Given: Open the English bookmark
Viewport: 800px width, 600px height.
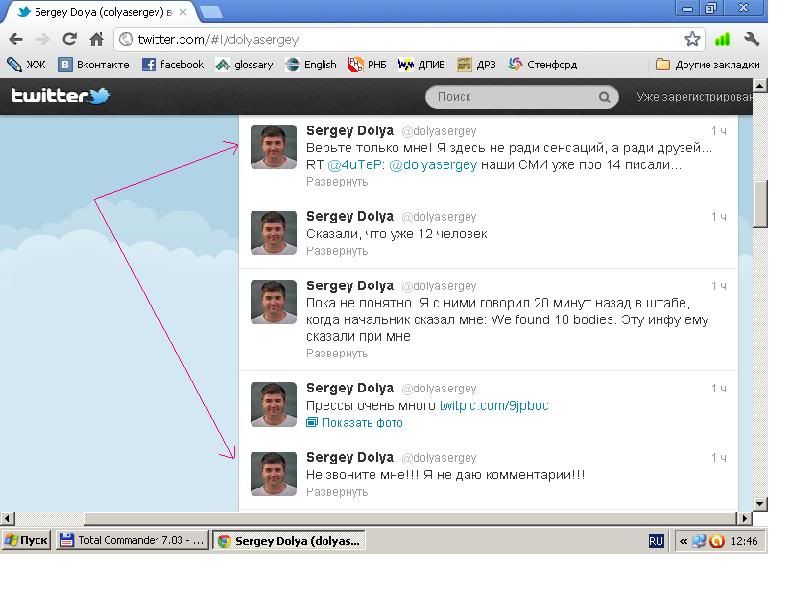Looking at the screenshot, I should 311,65.
